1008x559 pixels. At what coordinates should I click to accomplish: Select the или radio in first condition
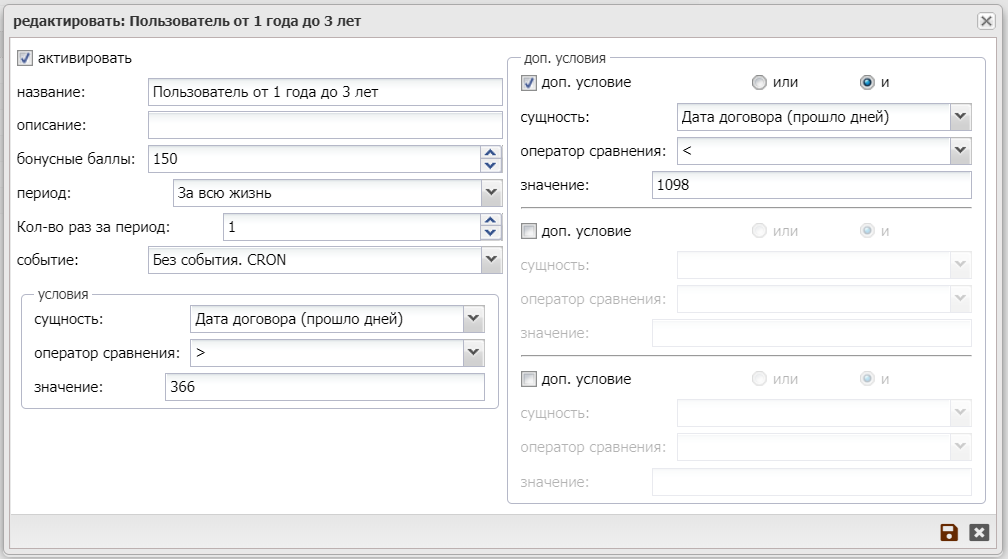tap(759, 82)
